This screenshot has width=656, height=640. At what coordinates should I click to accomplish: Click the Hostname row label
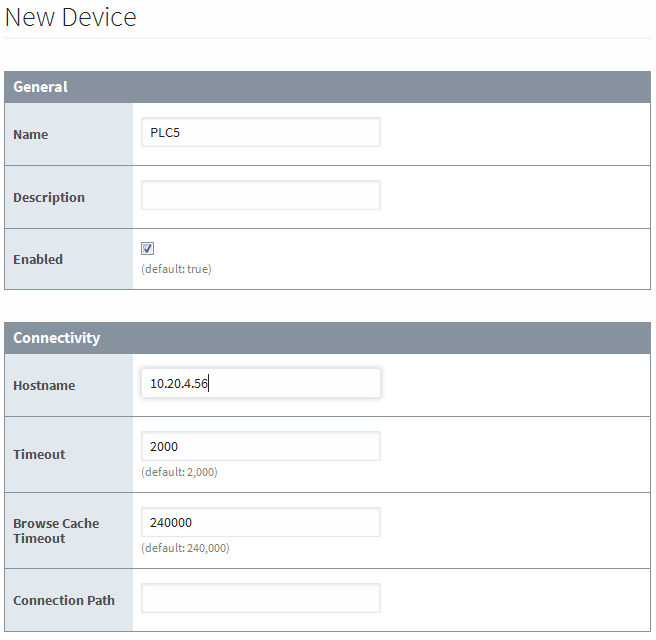click(44, 386)
